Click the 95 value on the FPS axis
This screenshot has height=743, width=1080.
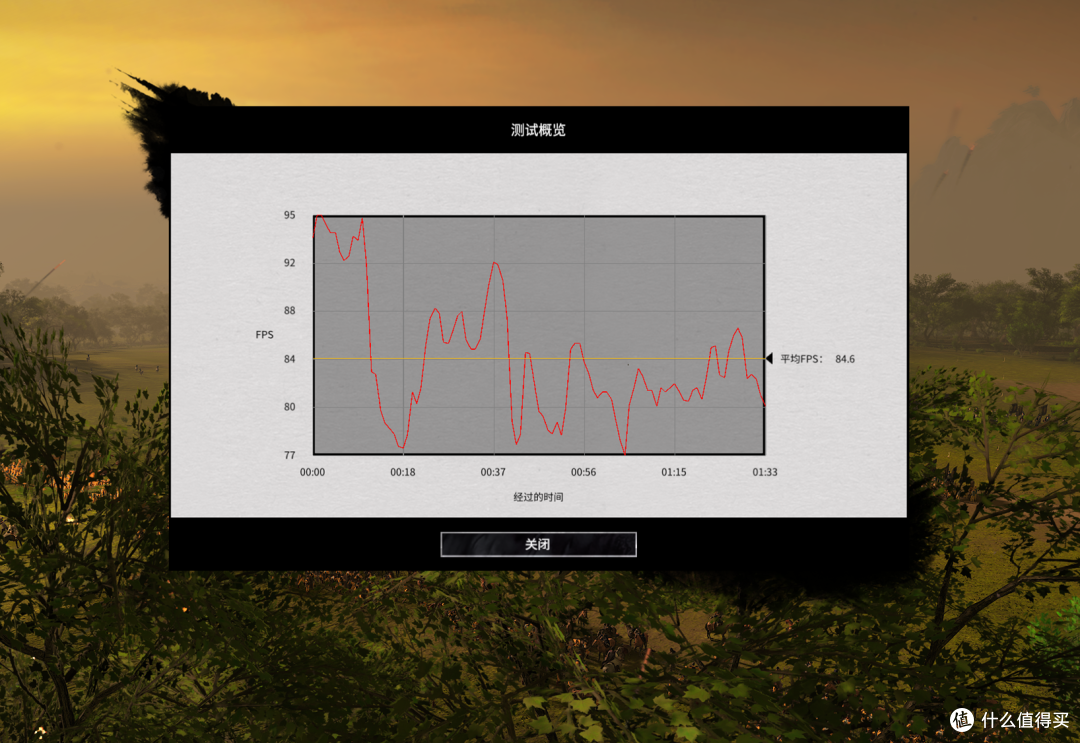point(289,215)
